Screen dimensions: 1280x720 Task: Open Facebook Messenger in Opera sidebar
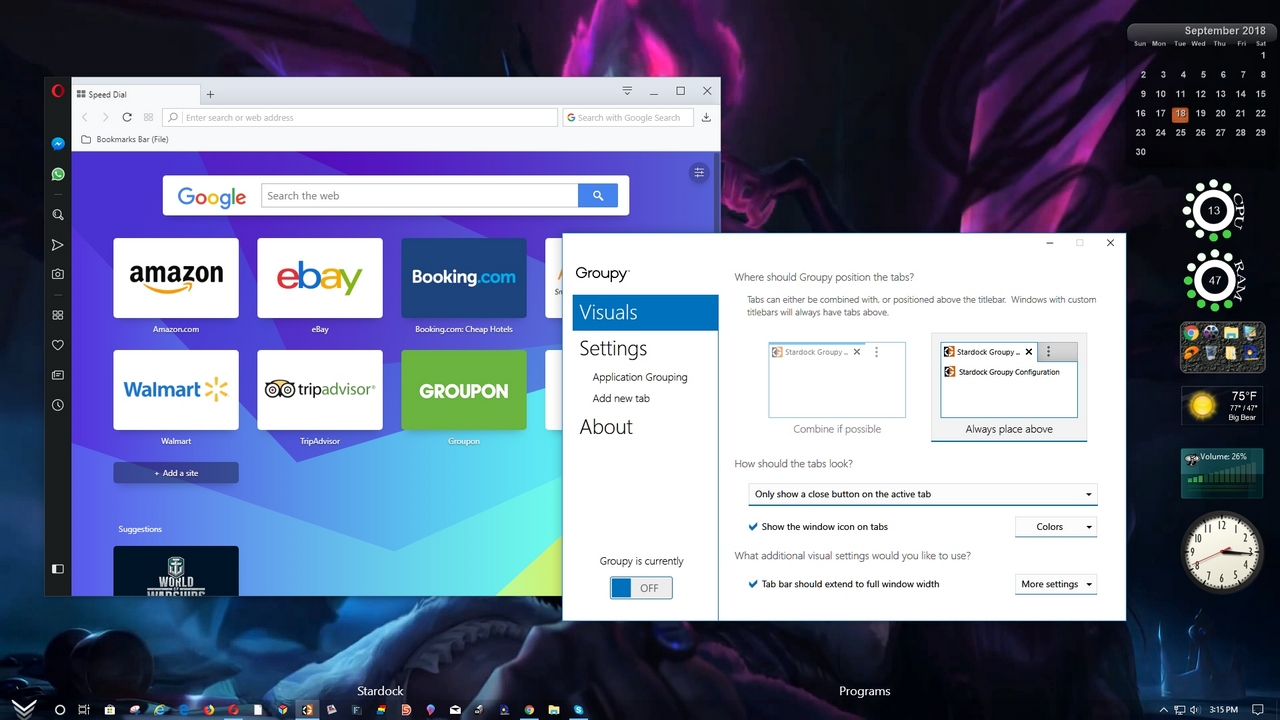coord(58,144)
